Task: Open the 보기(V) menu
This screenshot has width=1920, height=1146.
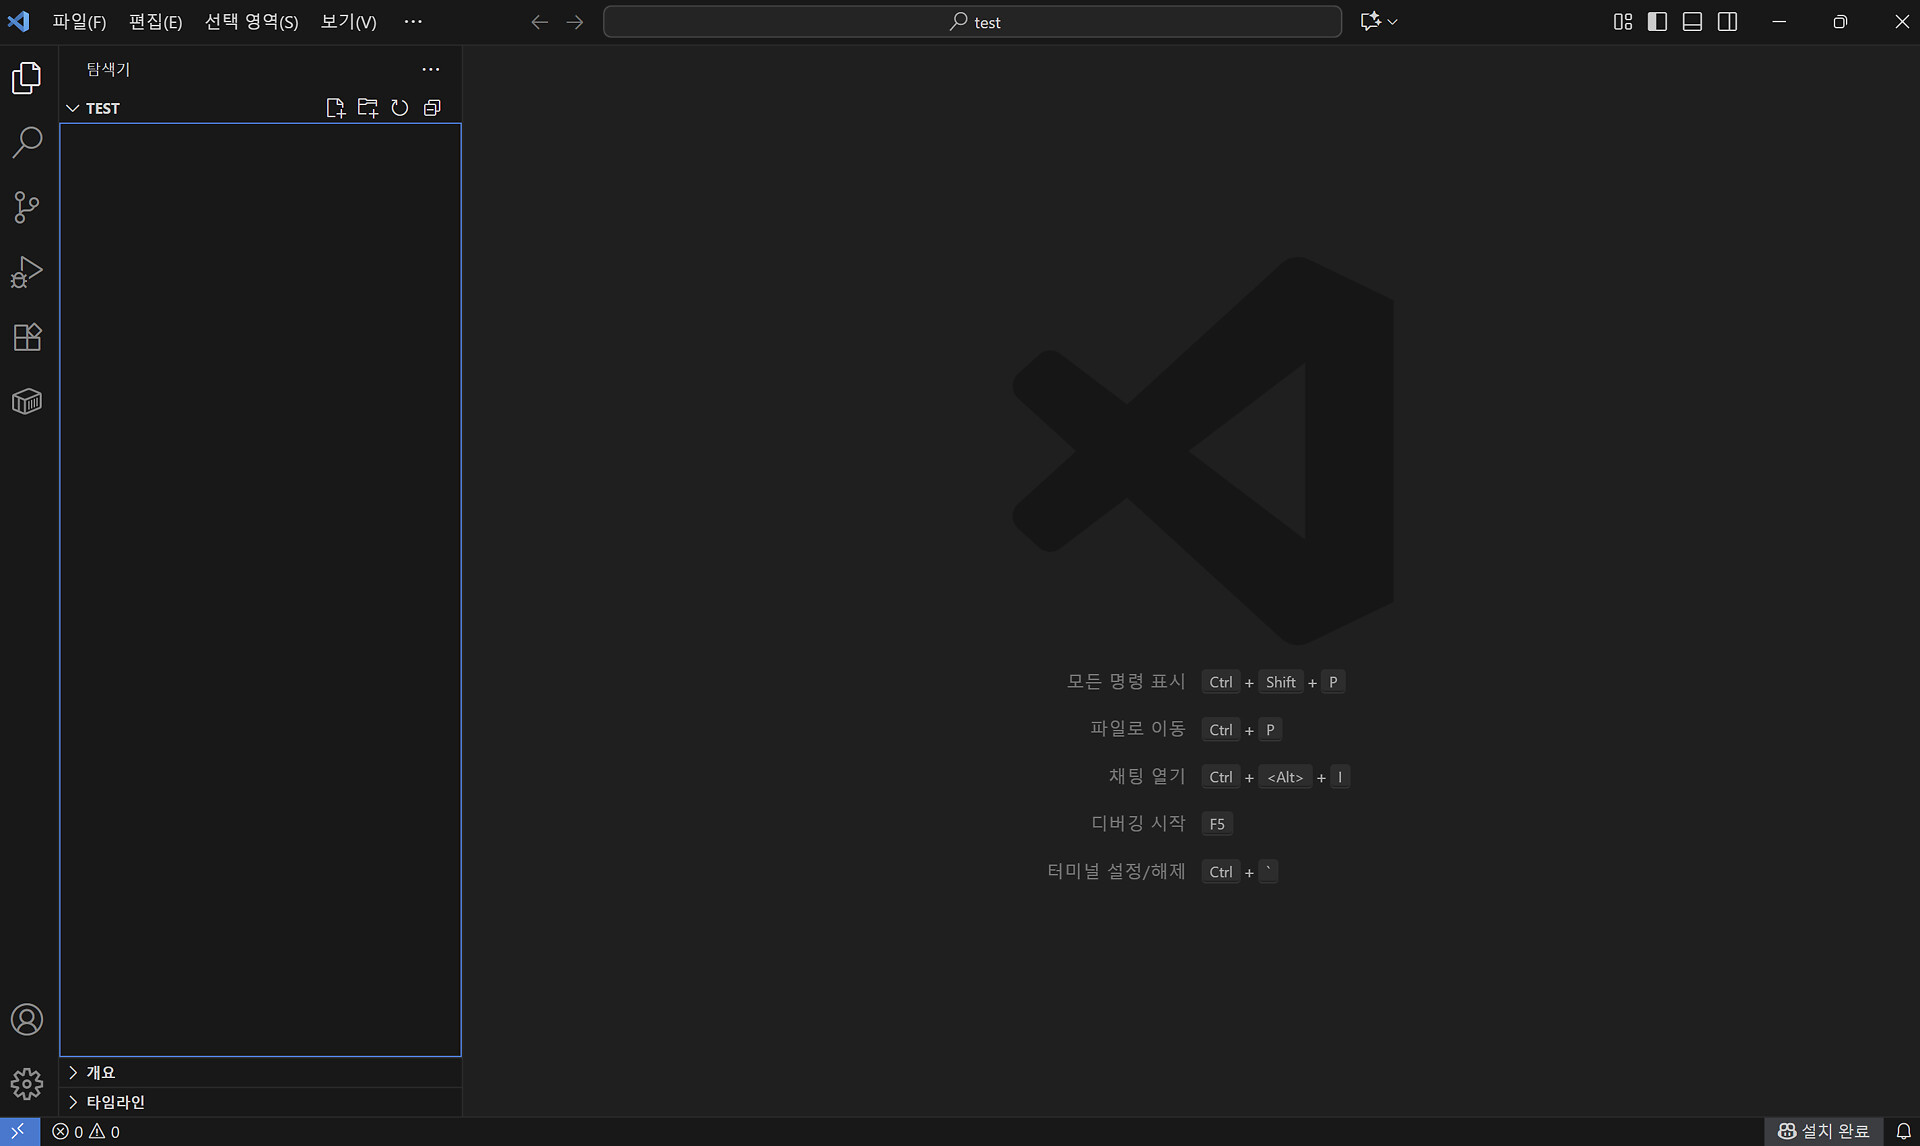Action: point(348,22)
